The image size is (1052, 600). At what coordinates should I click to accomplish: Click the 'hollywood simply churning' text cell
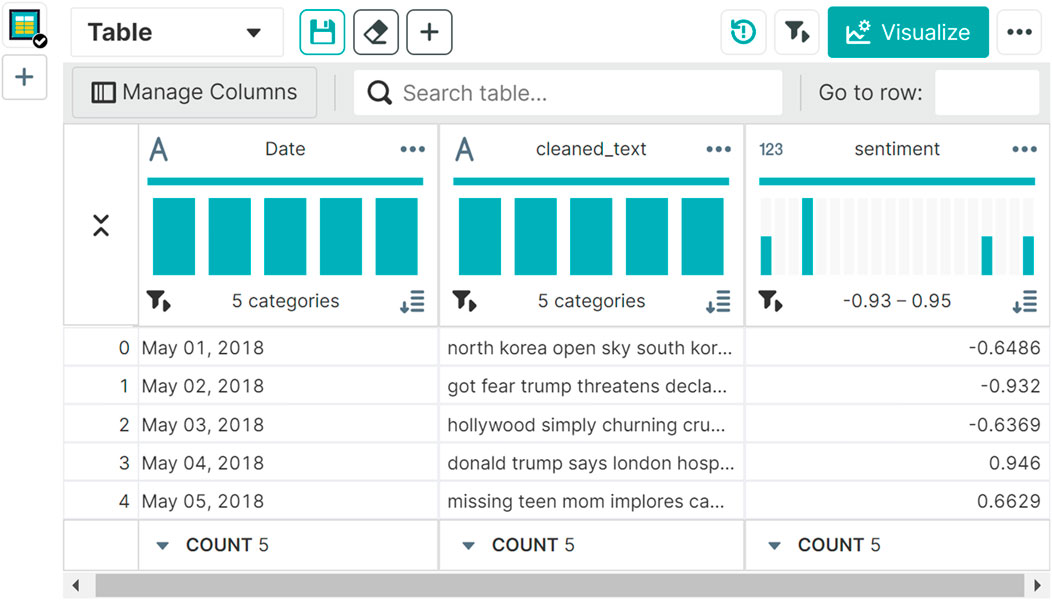coord(591,425)
